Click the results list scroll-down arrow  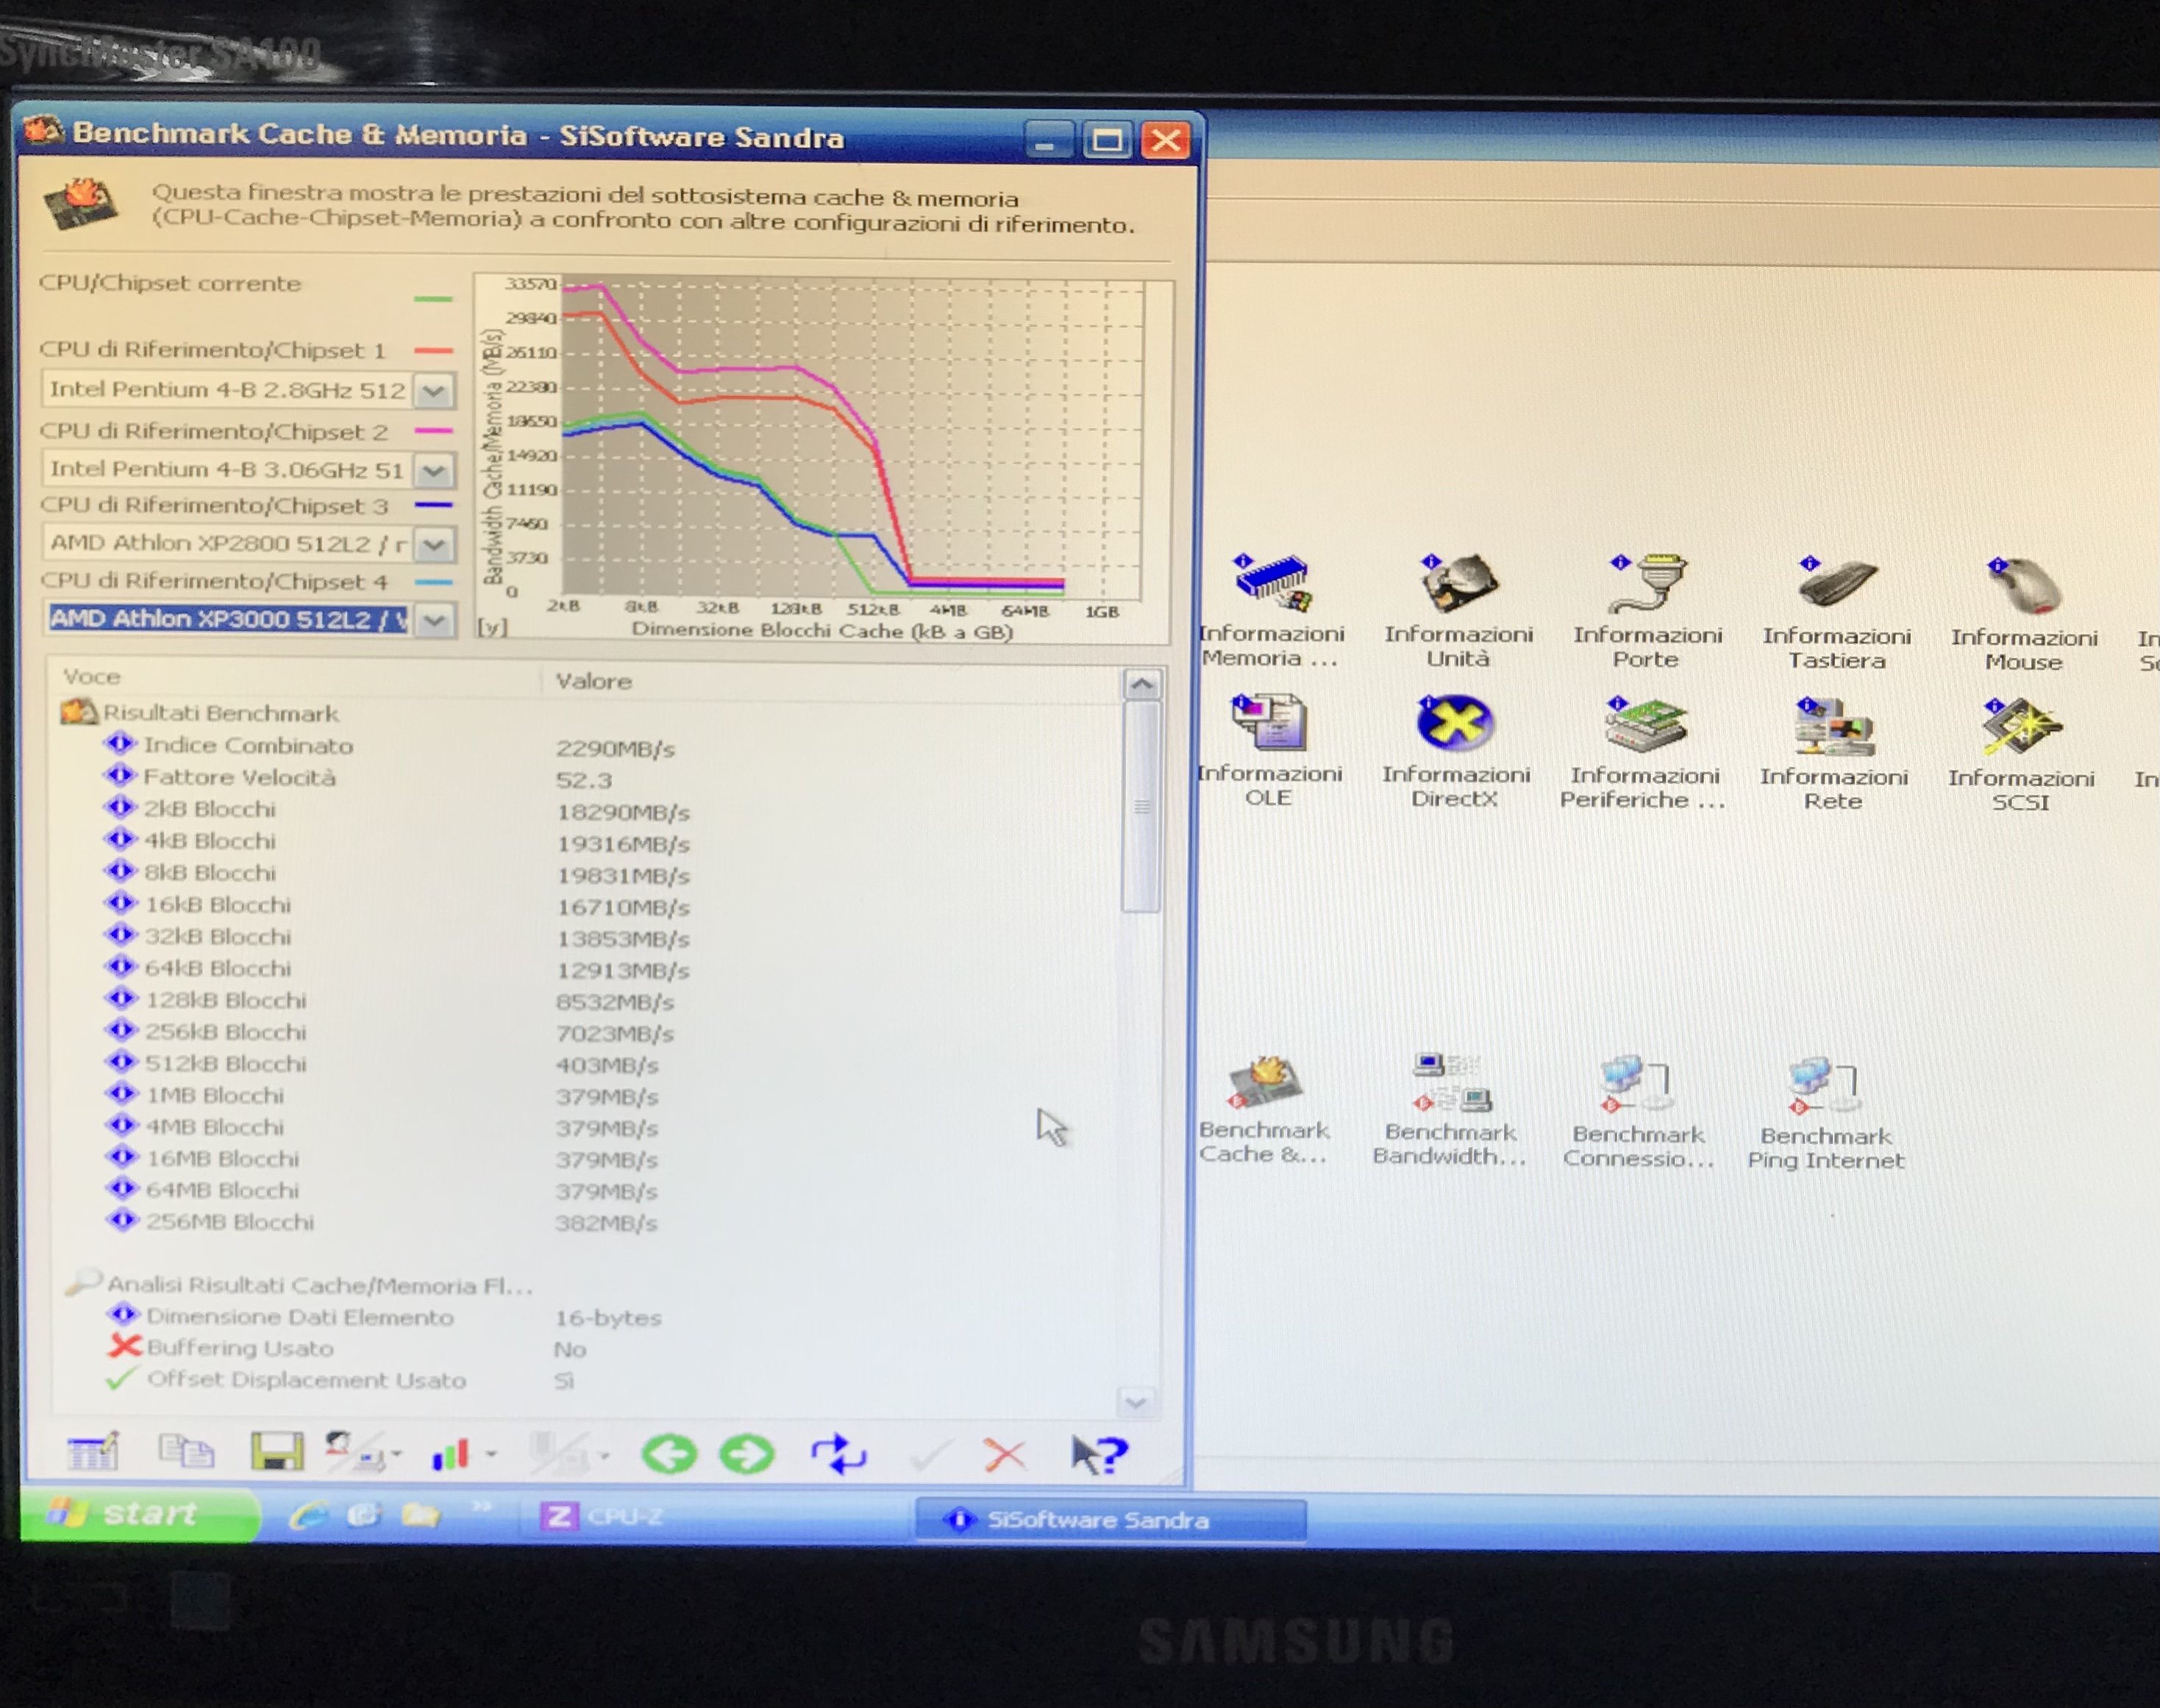click(1137, 1402)
